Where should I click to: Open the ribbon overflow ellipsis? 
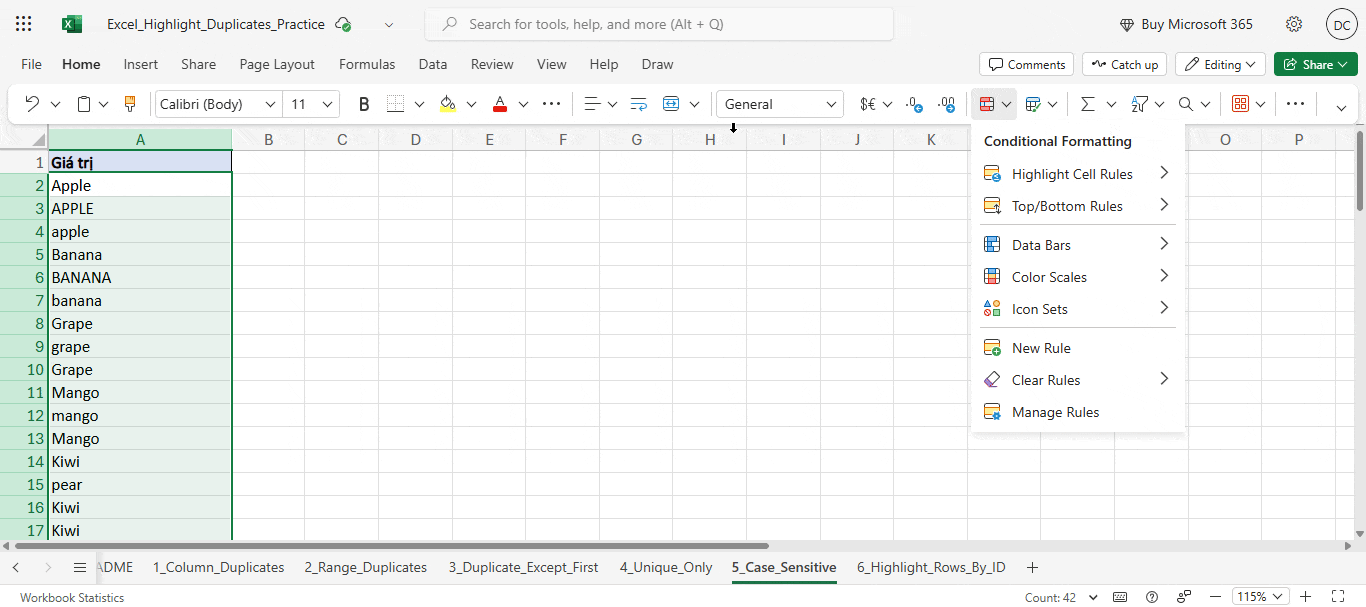[x=1295, y=104]
